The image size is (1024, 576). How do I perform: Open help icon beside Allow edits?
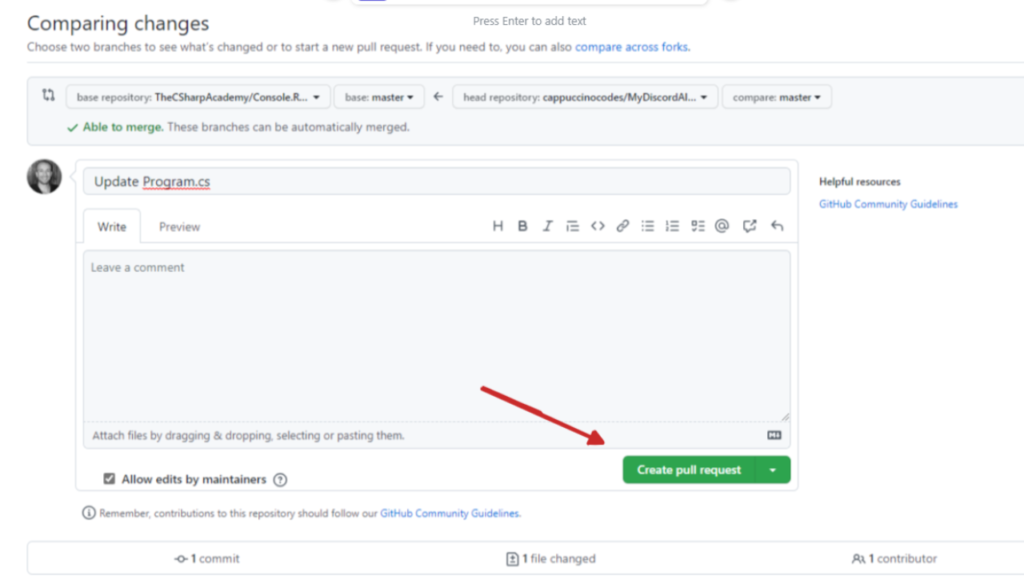(x=280, y=479)
